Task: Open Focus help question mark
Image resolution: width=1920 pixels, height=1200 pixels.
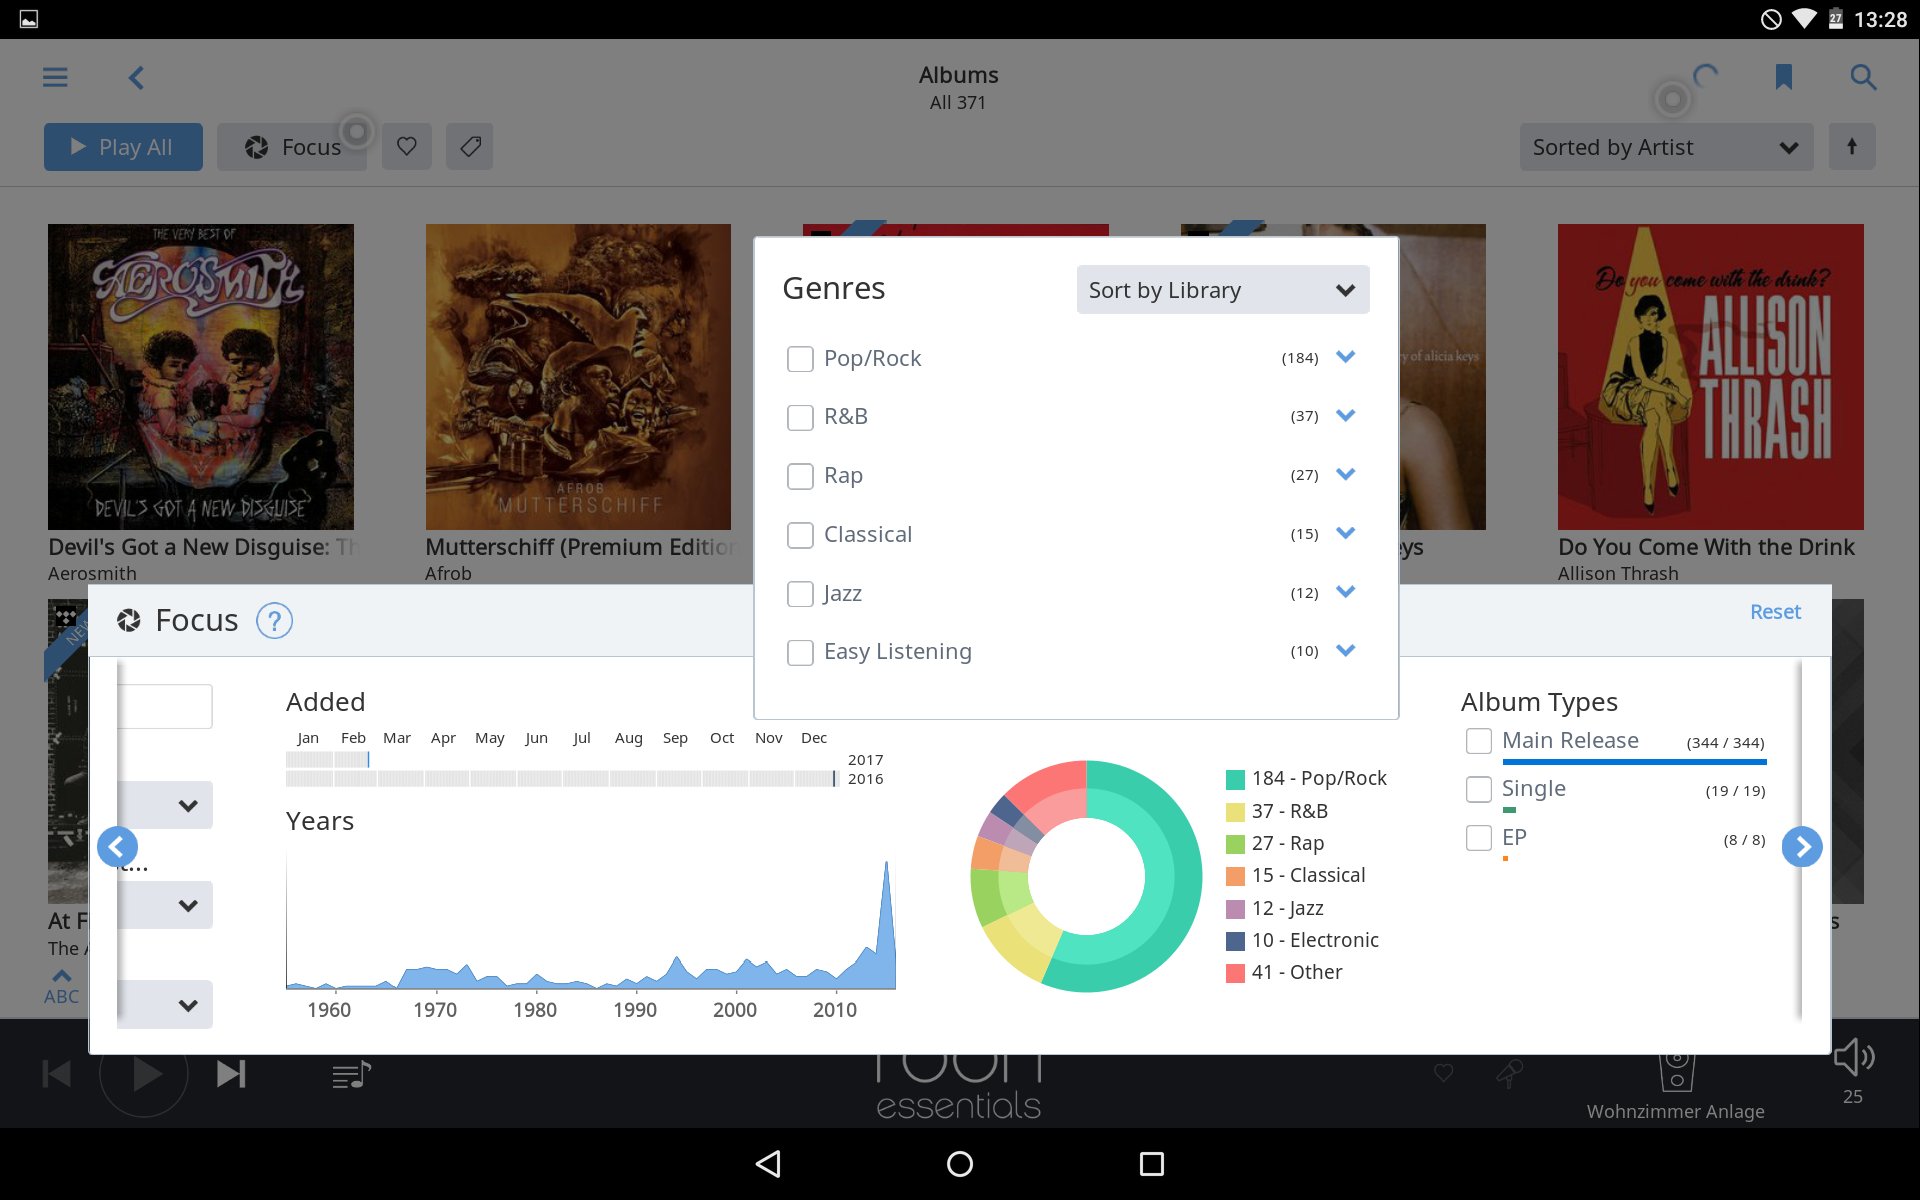Action: point(274,621)
